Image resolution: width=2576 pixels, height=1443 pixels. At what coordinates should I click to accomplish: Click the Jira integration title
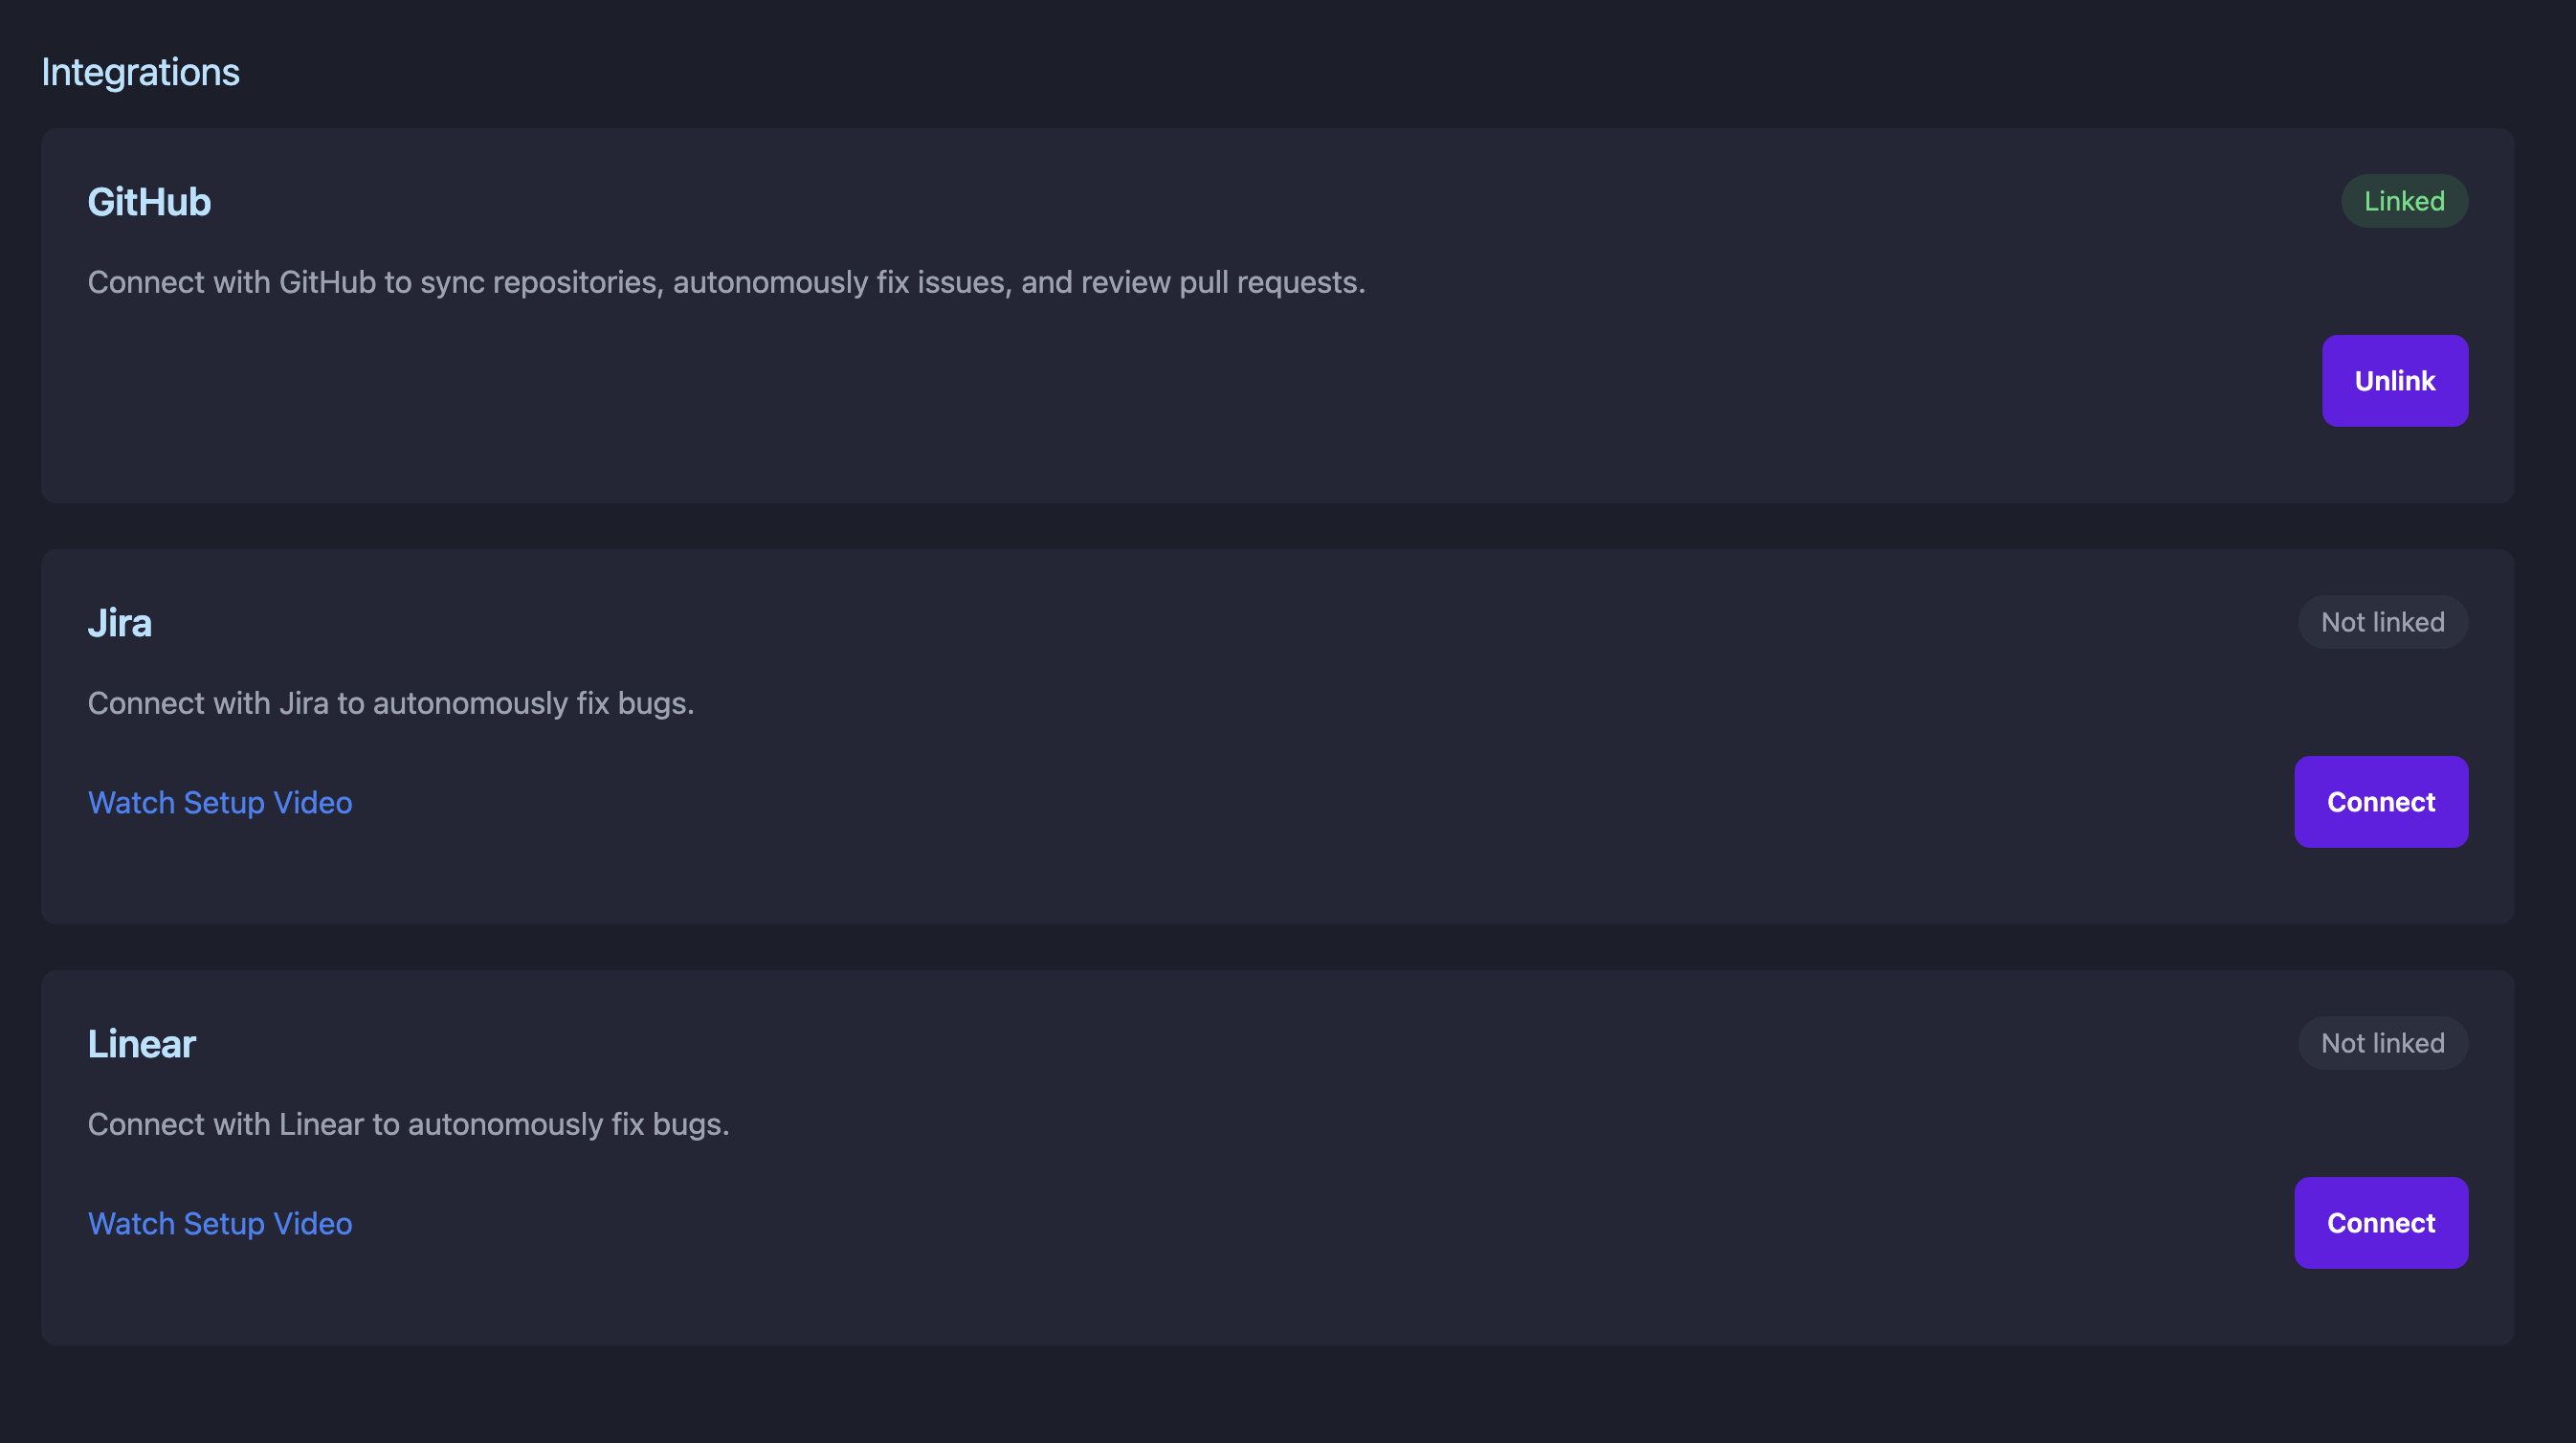coord(120,623)
